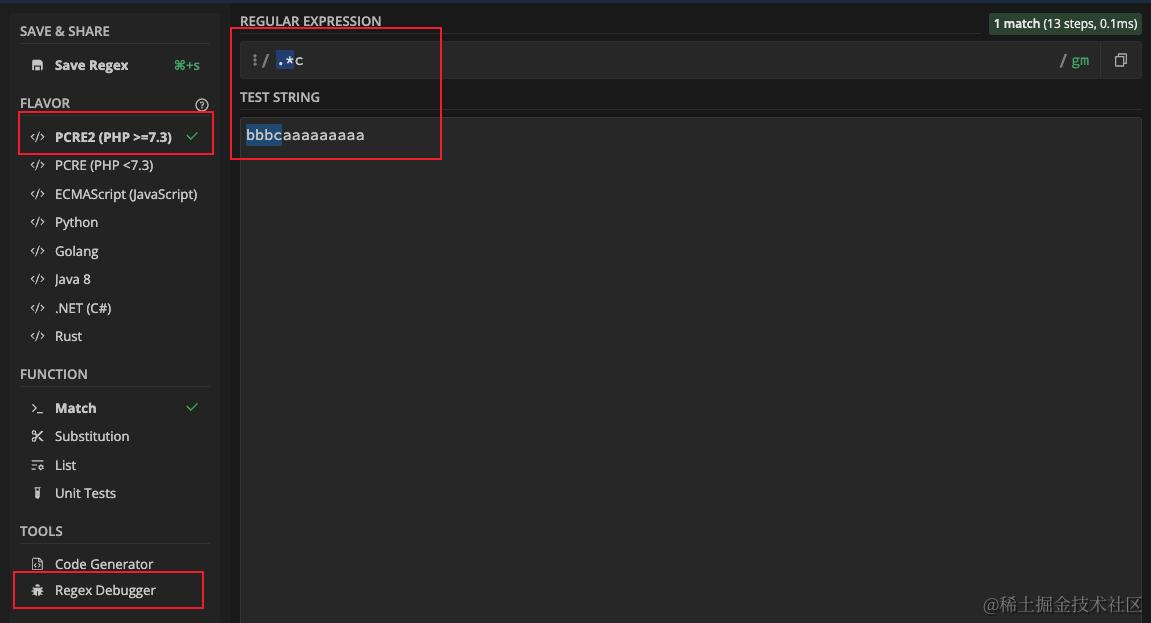
Task: Click the code icon beside Golang
Action: click(37, 251)
